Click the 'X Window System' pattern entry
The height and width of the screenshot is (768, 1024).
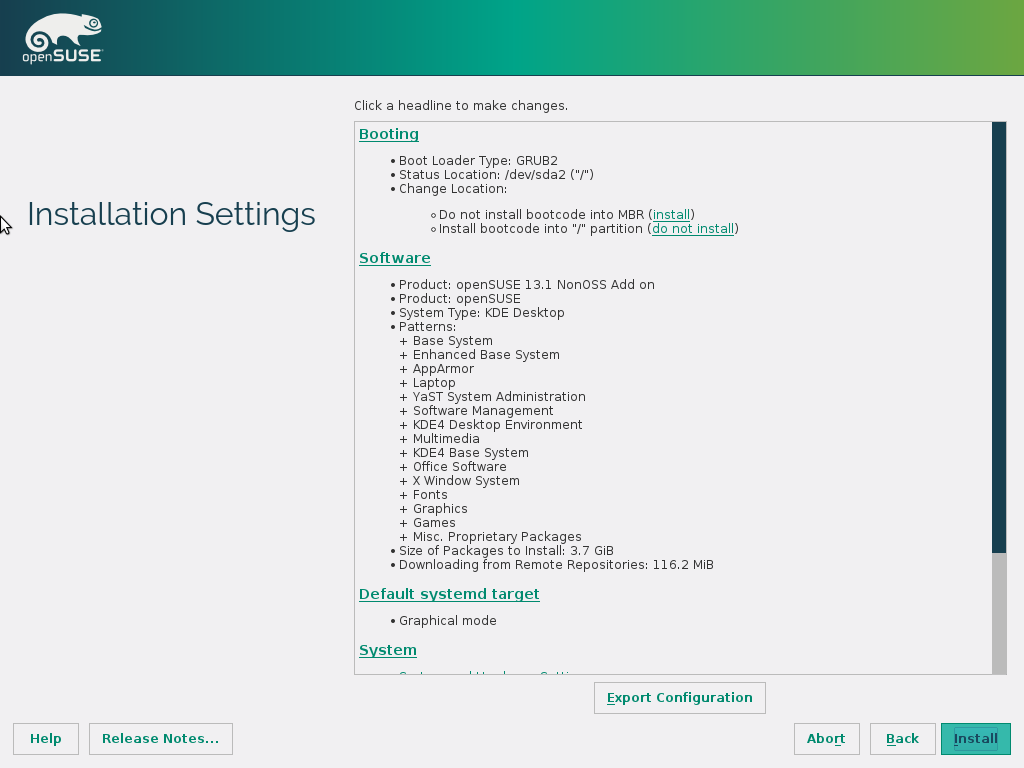pos(466,481)
